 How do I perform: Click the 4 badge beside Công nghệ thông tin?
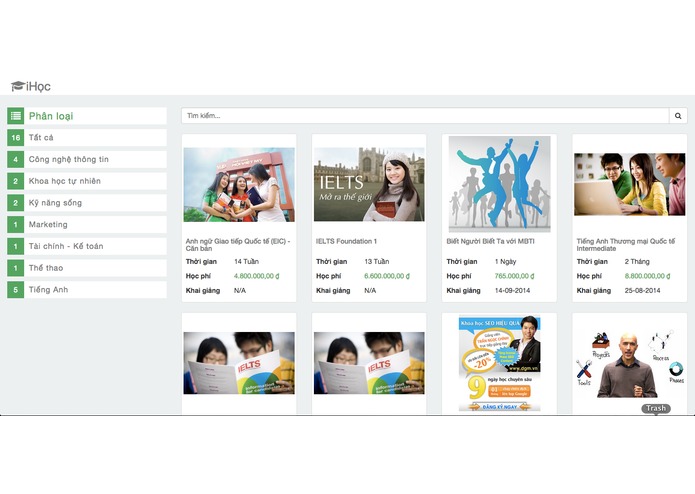tap(16, 159)
